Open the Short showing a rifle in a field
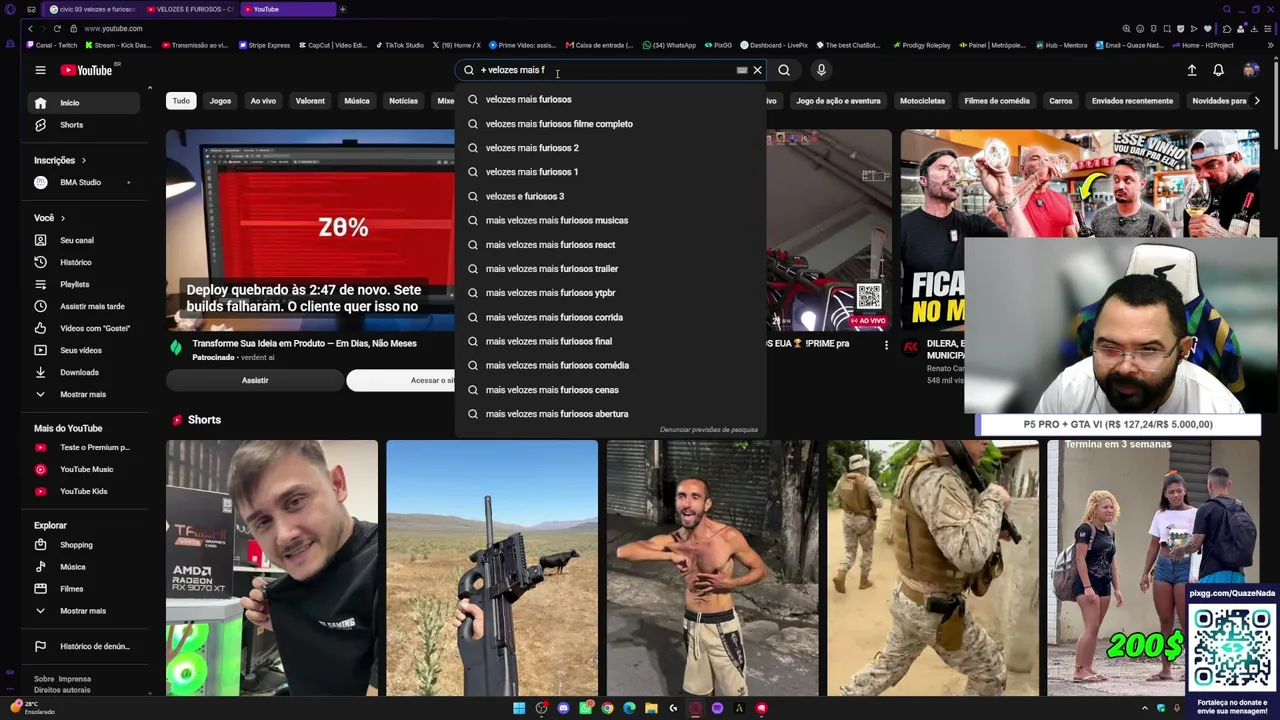Viewport: 1280px width, 720px height. pos(492,568)
